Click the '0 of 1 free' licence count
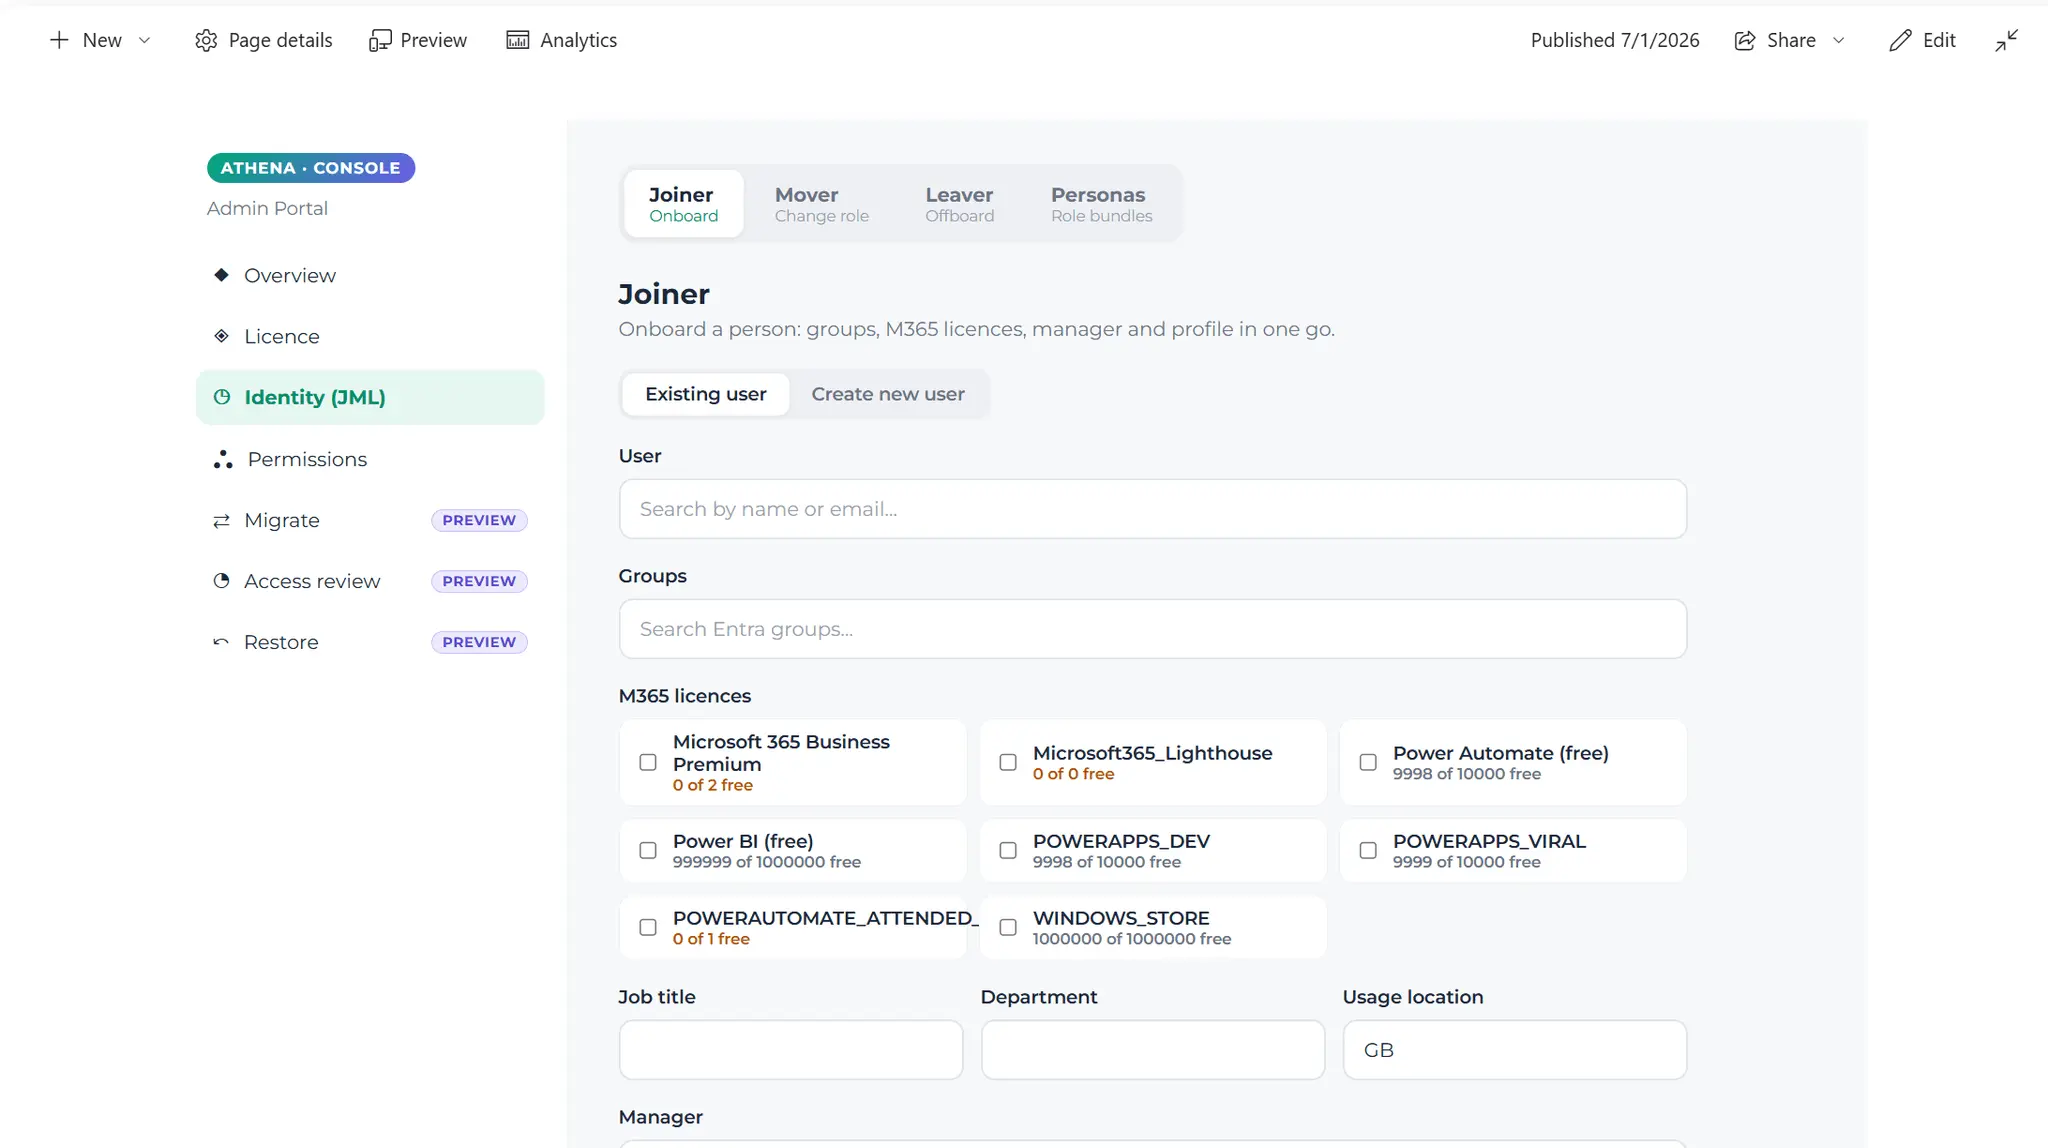Viewport: 2048px width, 1148px height. click(711, 939)
